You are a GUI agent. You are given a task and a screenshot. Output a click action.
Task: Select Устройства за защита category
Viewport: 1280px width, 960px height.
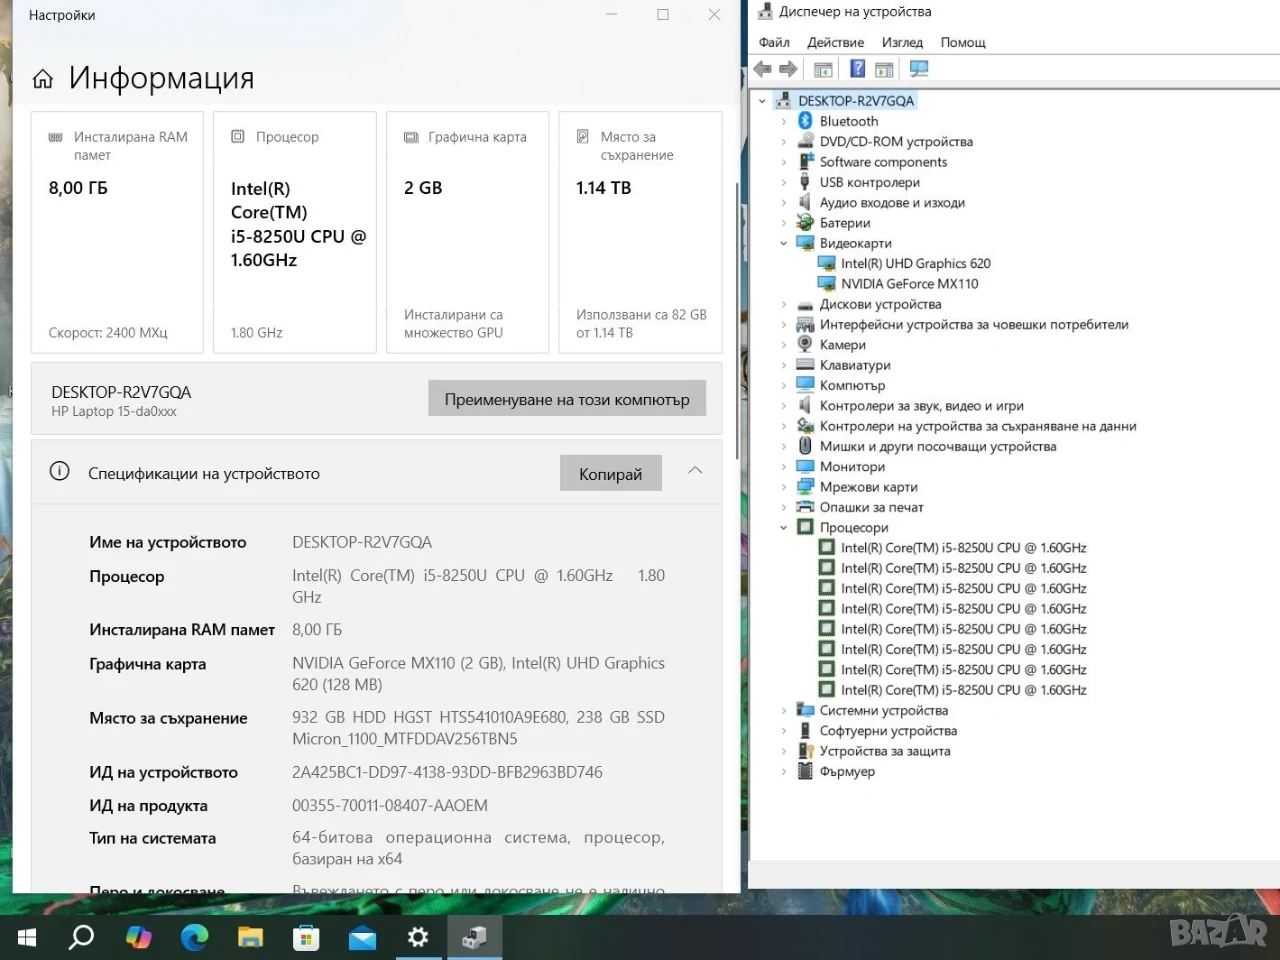click(x=884, y=751)
